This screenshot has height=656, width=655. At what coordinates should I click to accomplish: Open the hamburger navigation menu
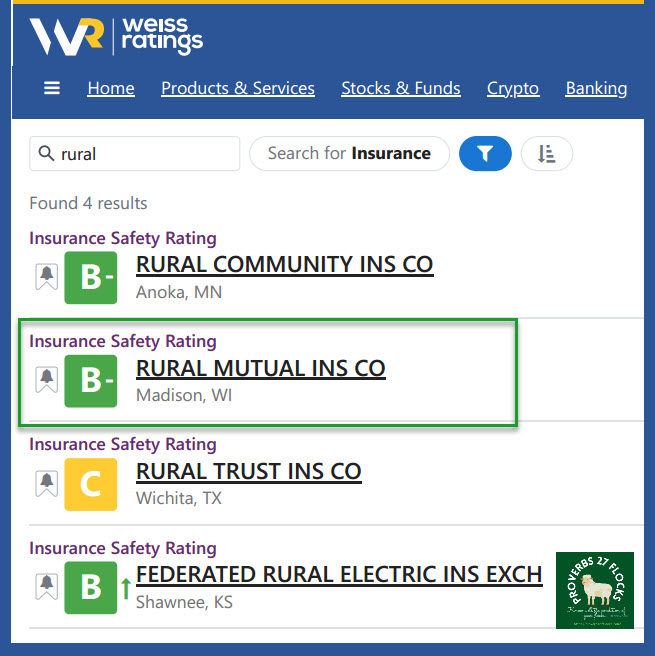point(52,88)
